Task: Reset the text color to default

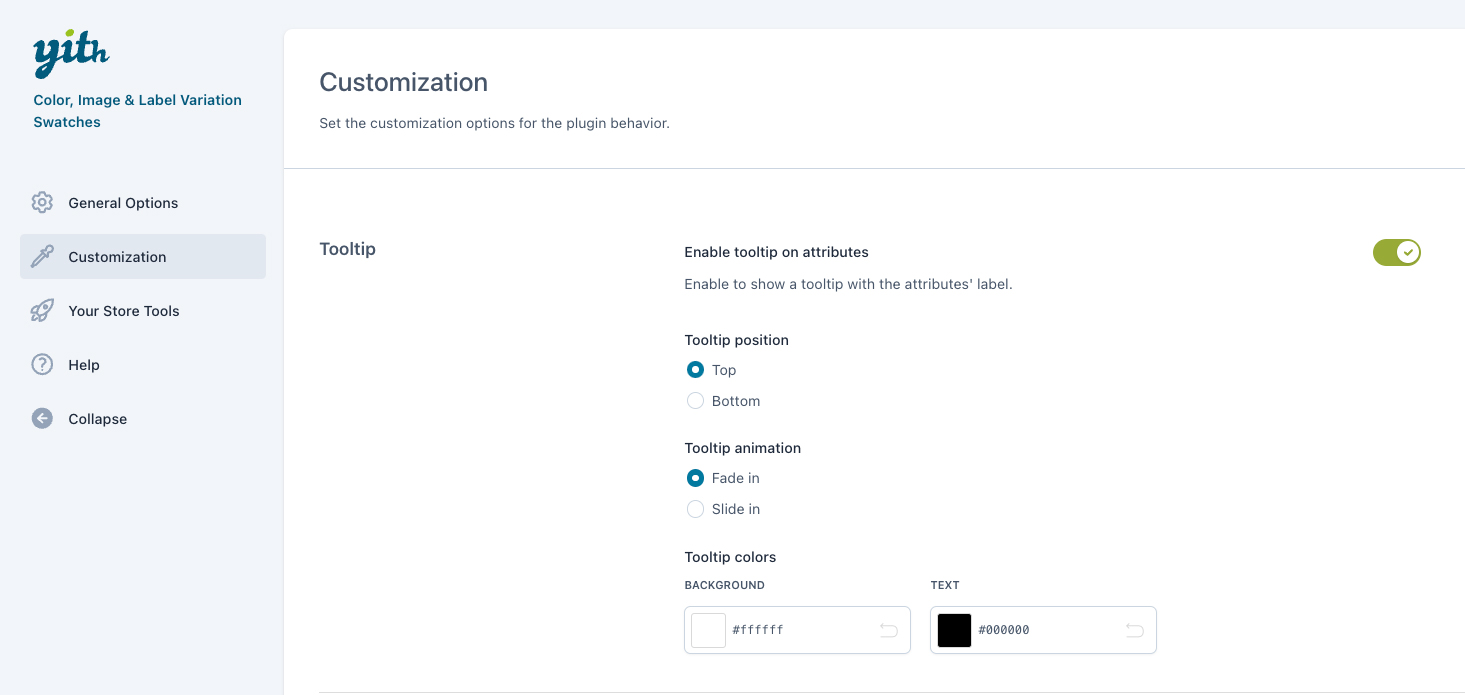Action: click(1134, 630)
